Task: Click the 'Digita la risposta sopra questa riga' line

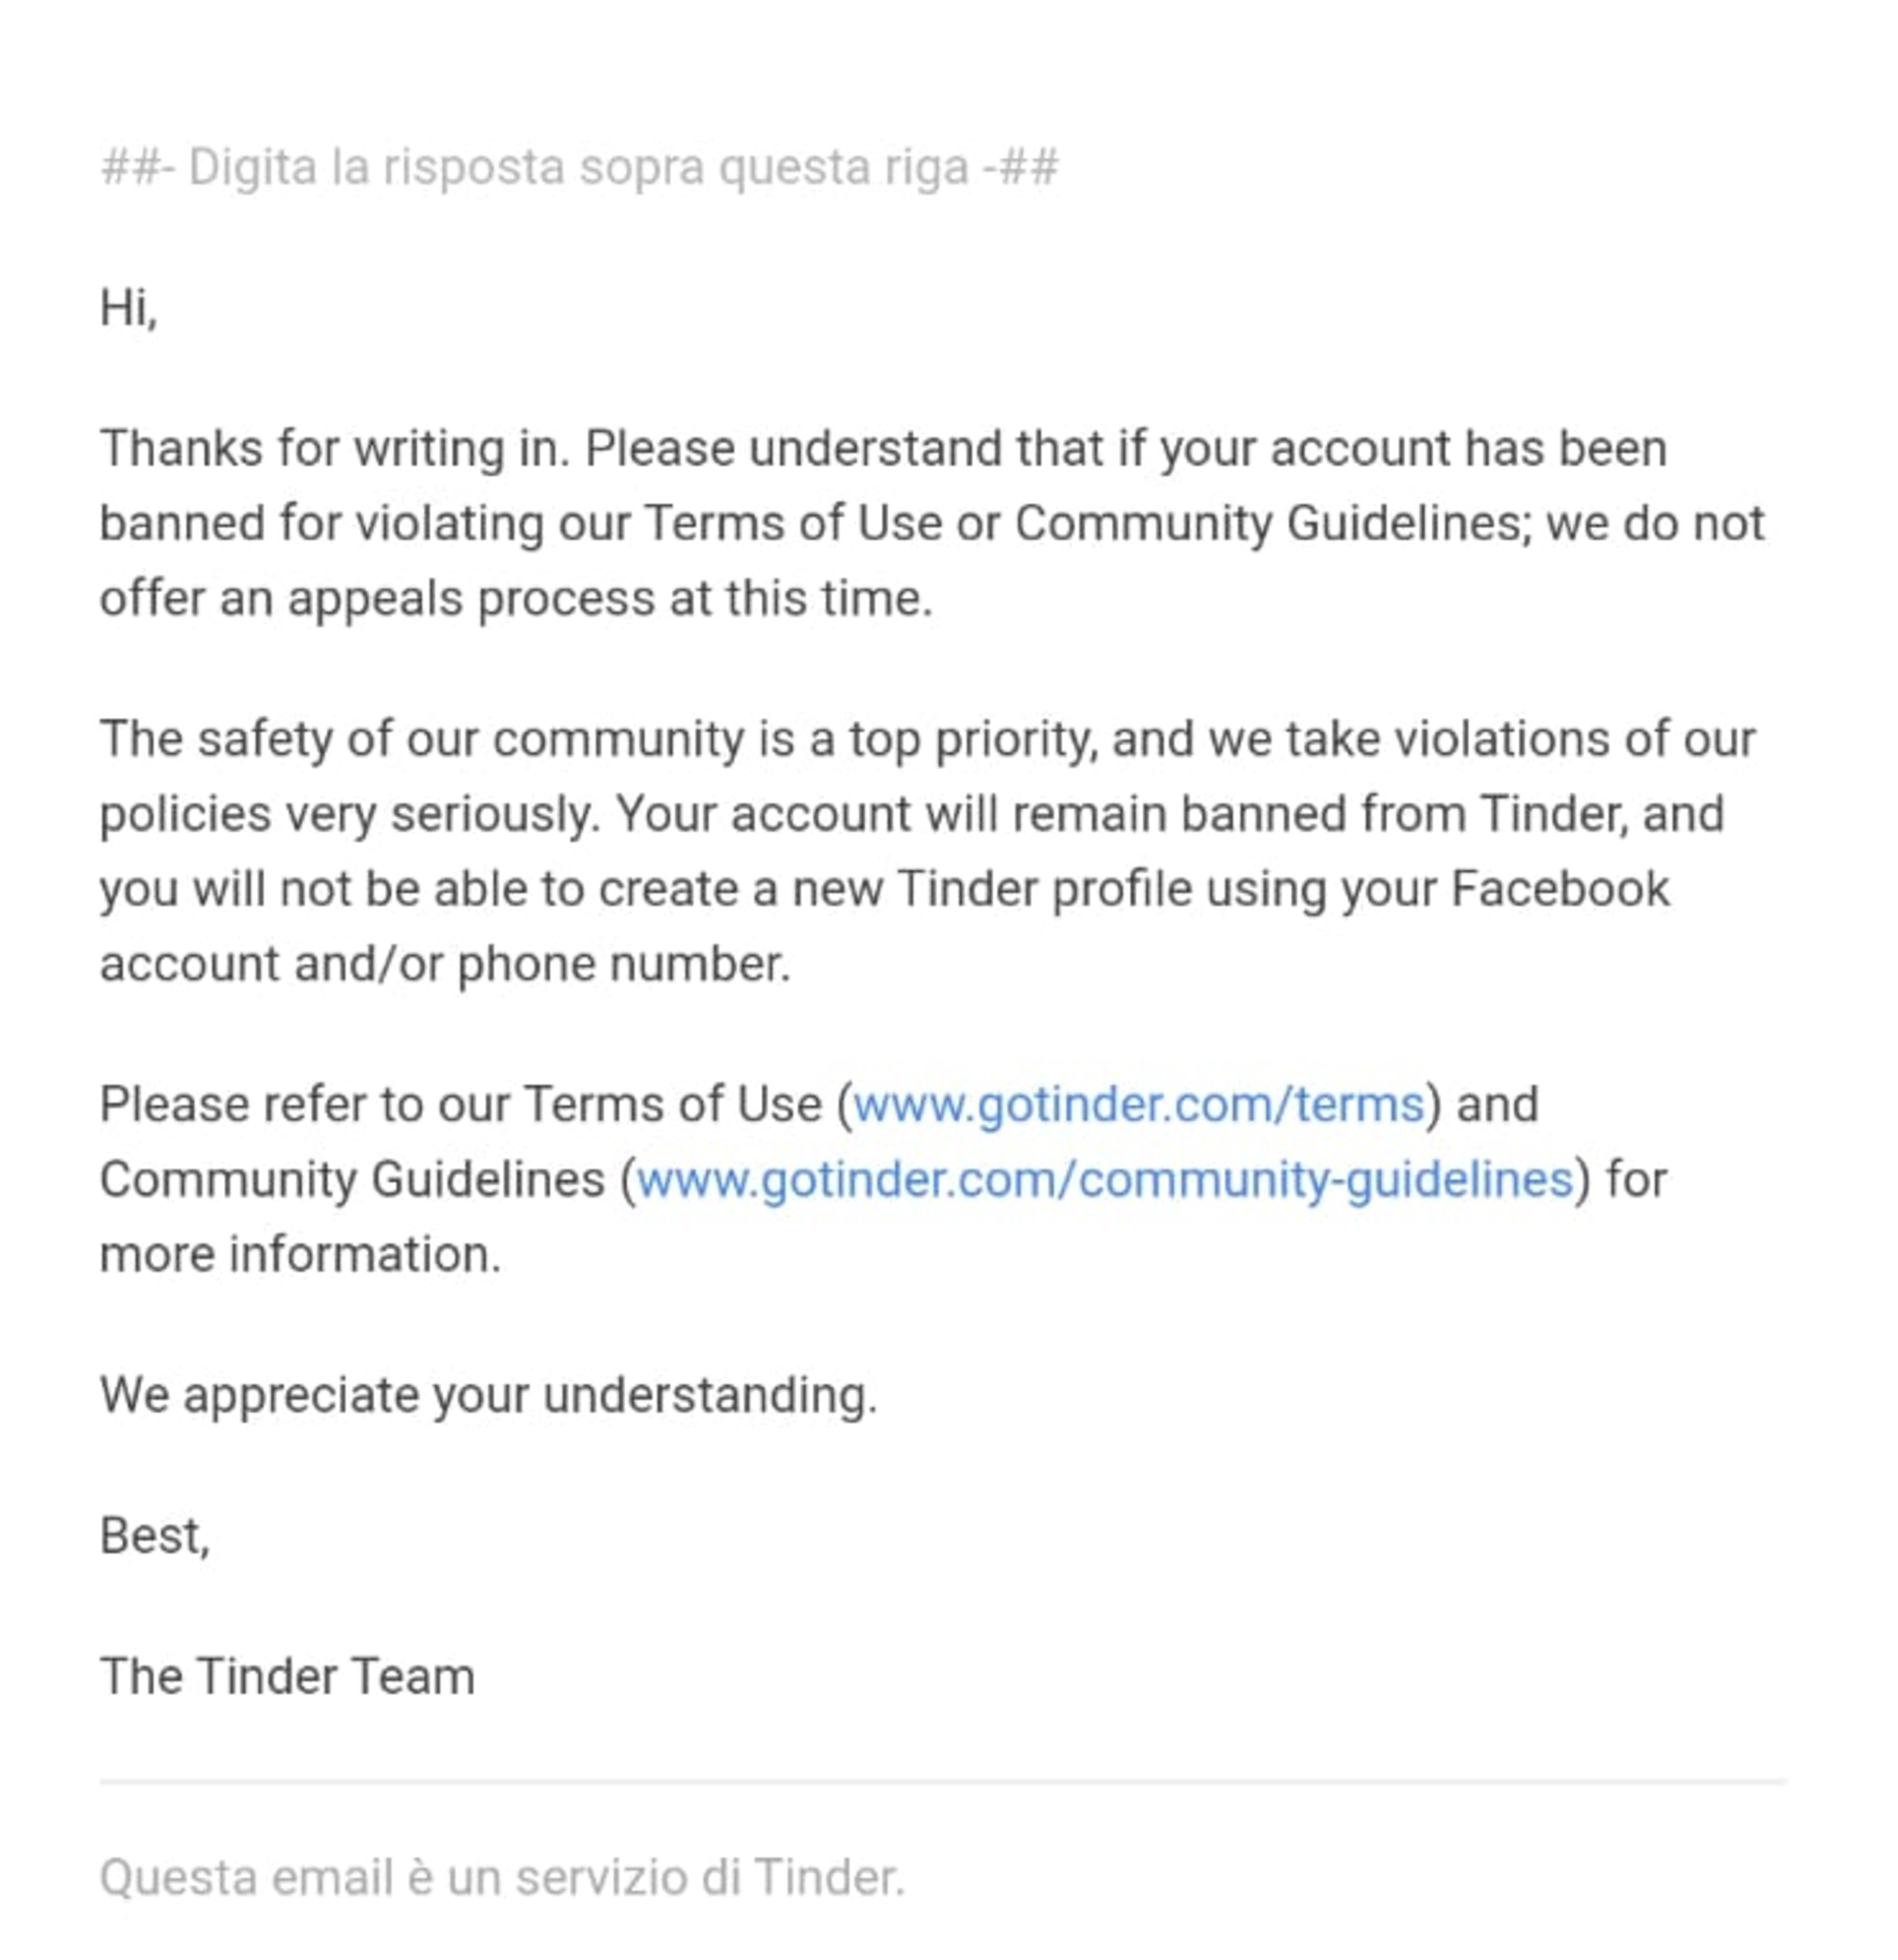Action: pyautogui.click(x=579, y=167)
